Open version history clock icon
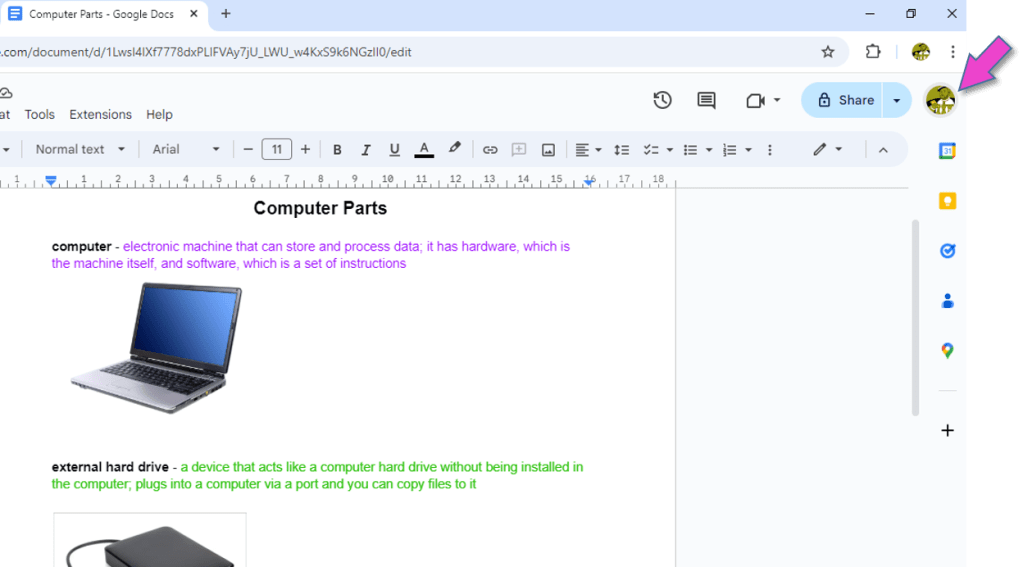This screenshot has height=567, width=1023. click(662, 100)
